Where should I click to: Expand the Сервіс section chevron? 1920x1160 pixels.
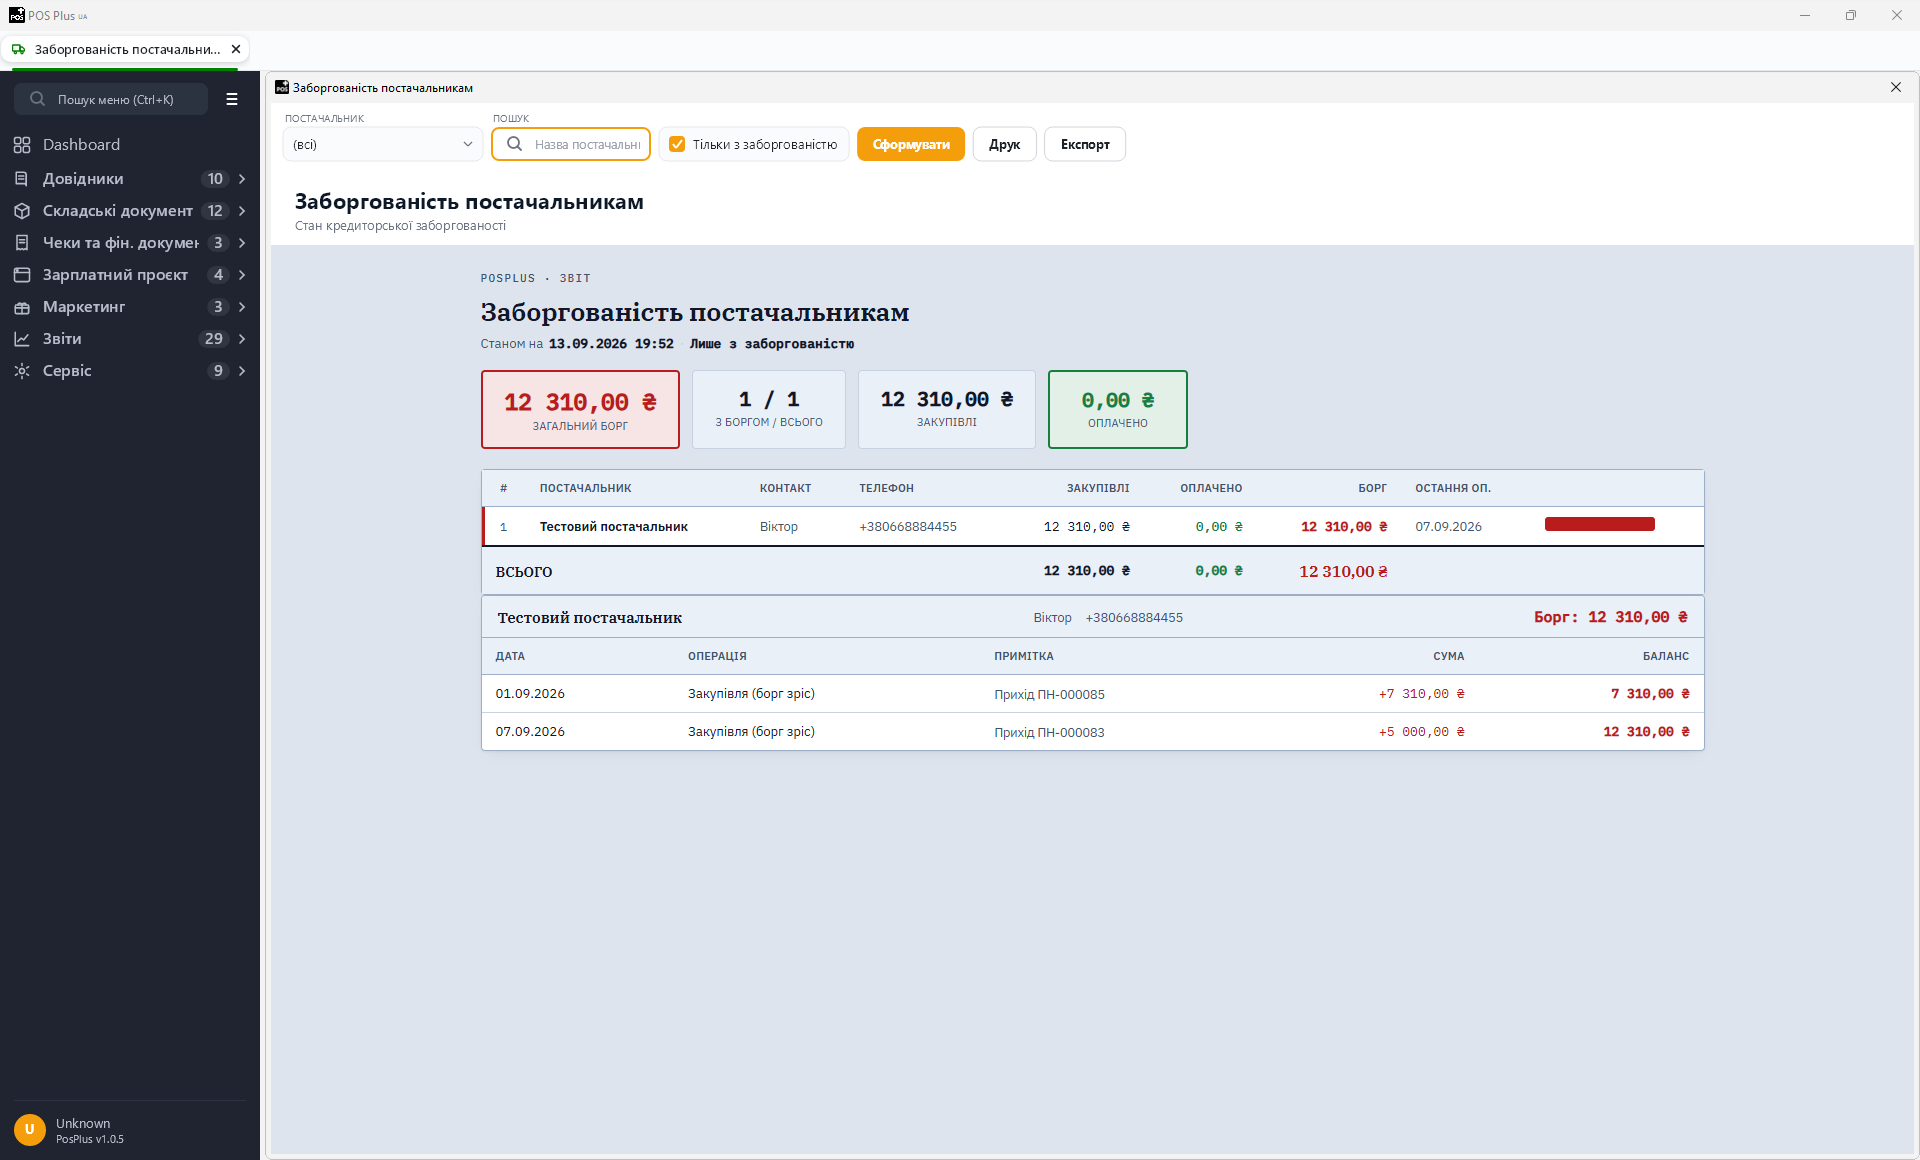(x=242, y=371)
